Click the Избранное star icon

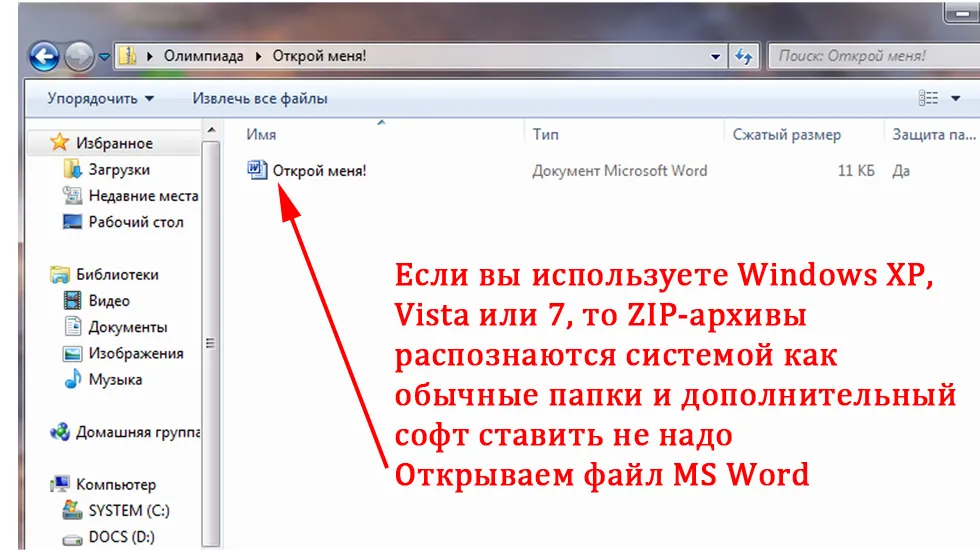(x=59, y=142)
